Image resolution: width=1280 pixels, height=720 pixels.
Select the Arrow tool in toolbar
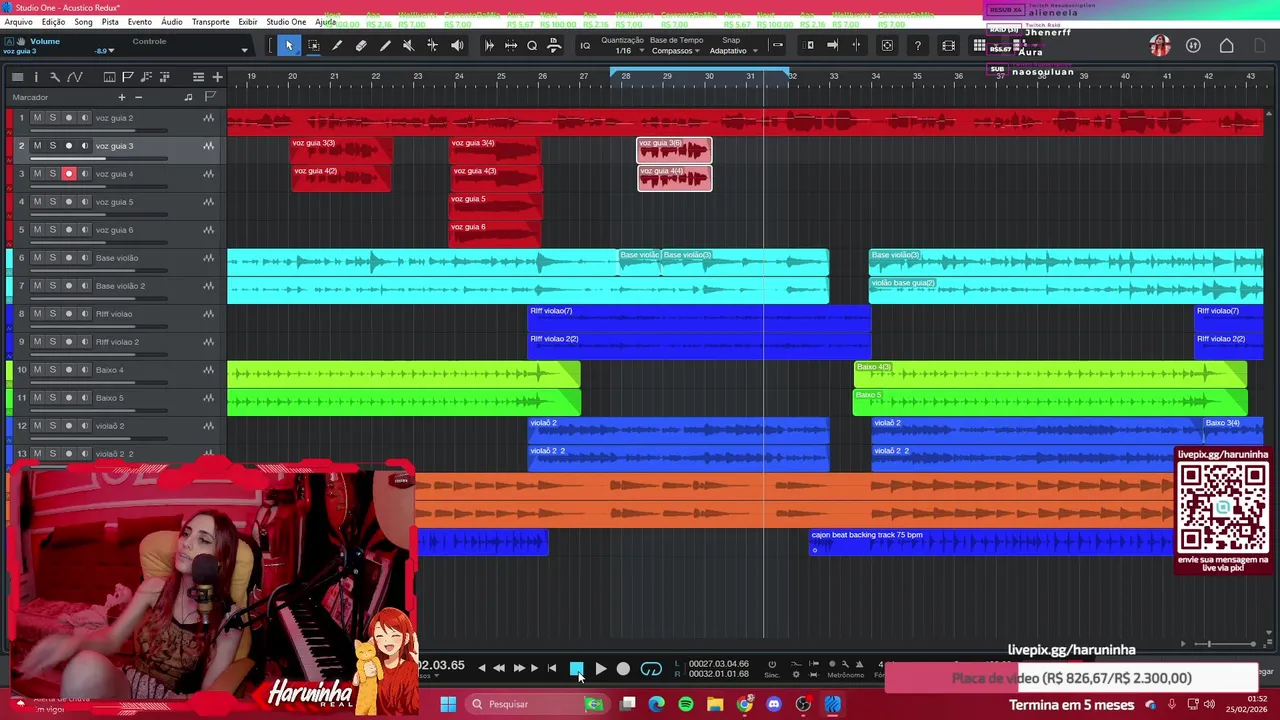pos(289,46)
